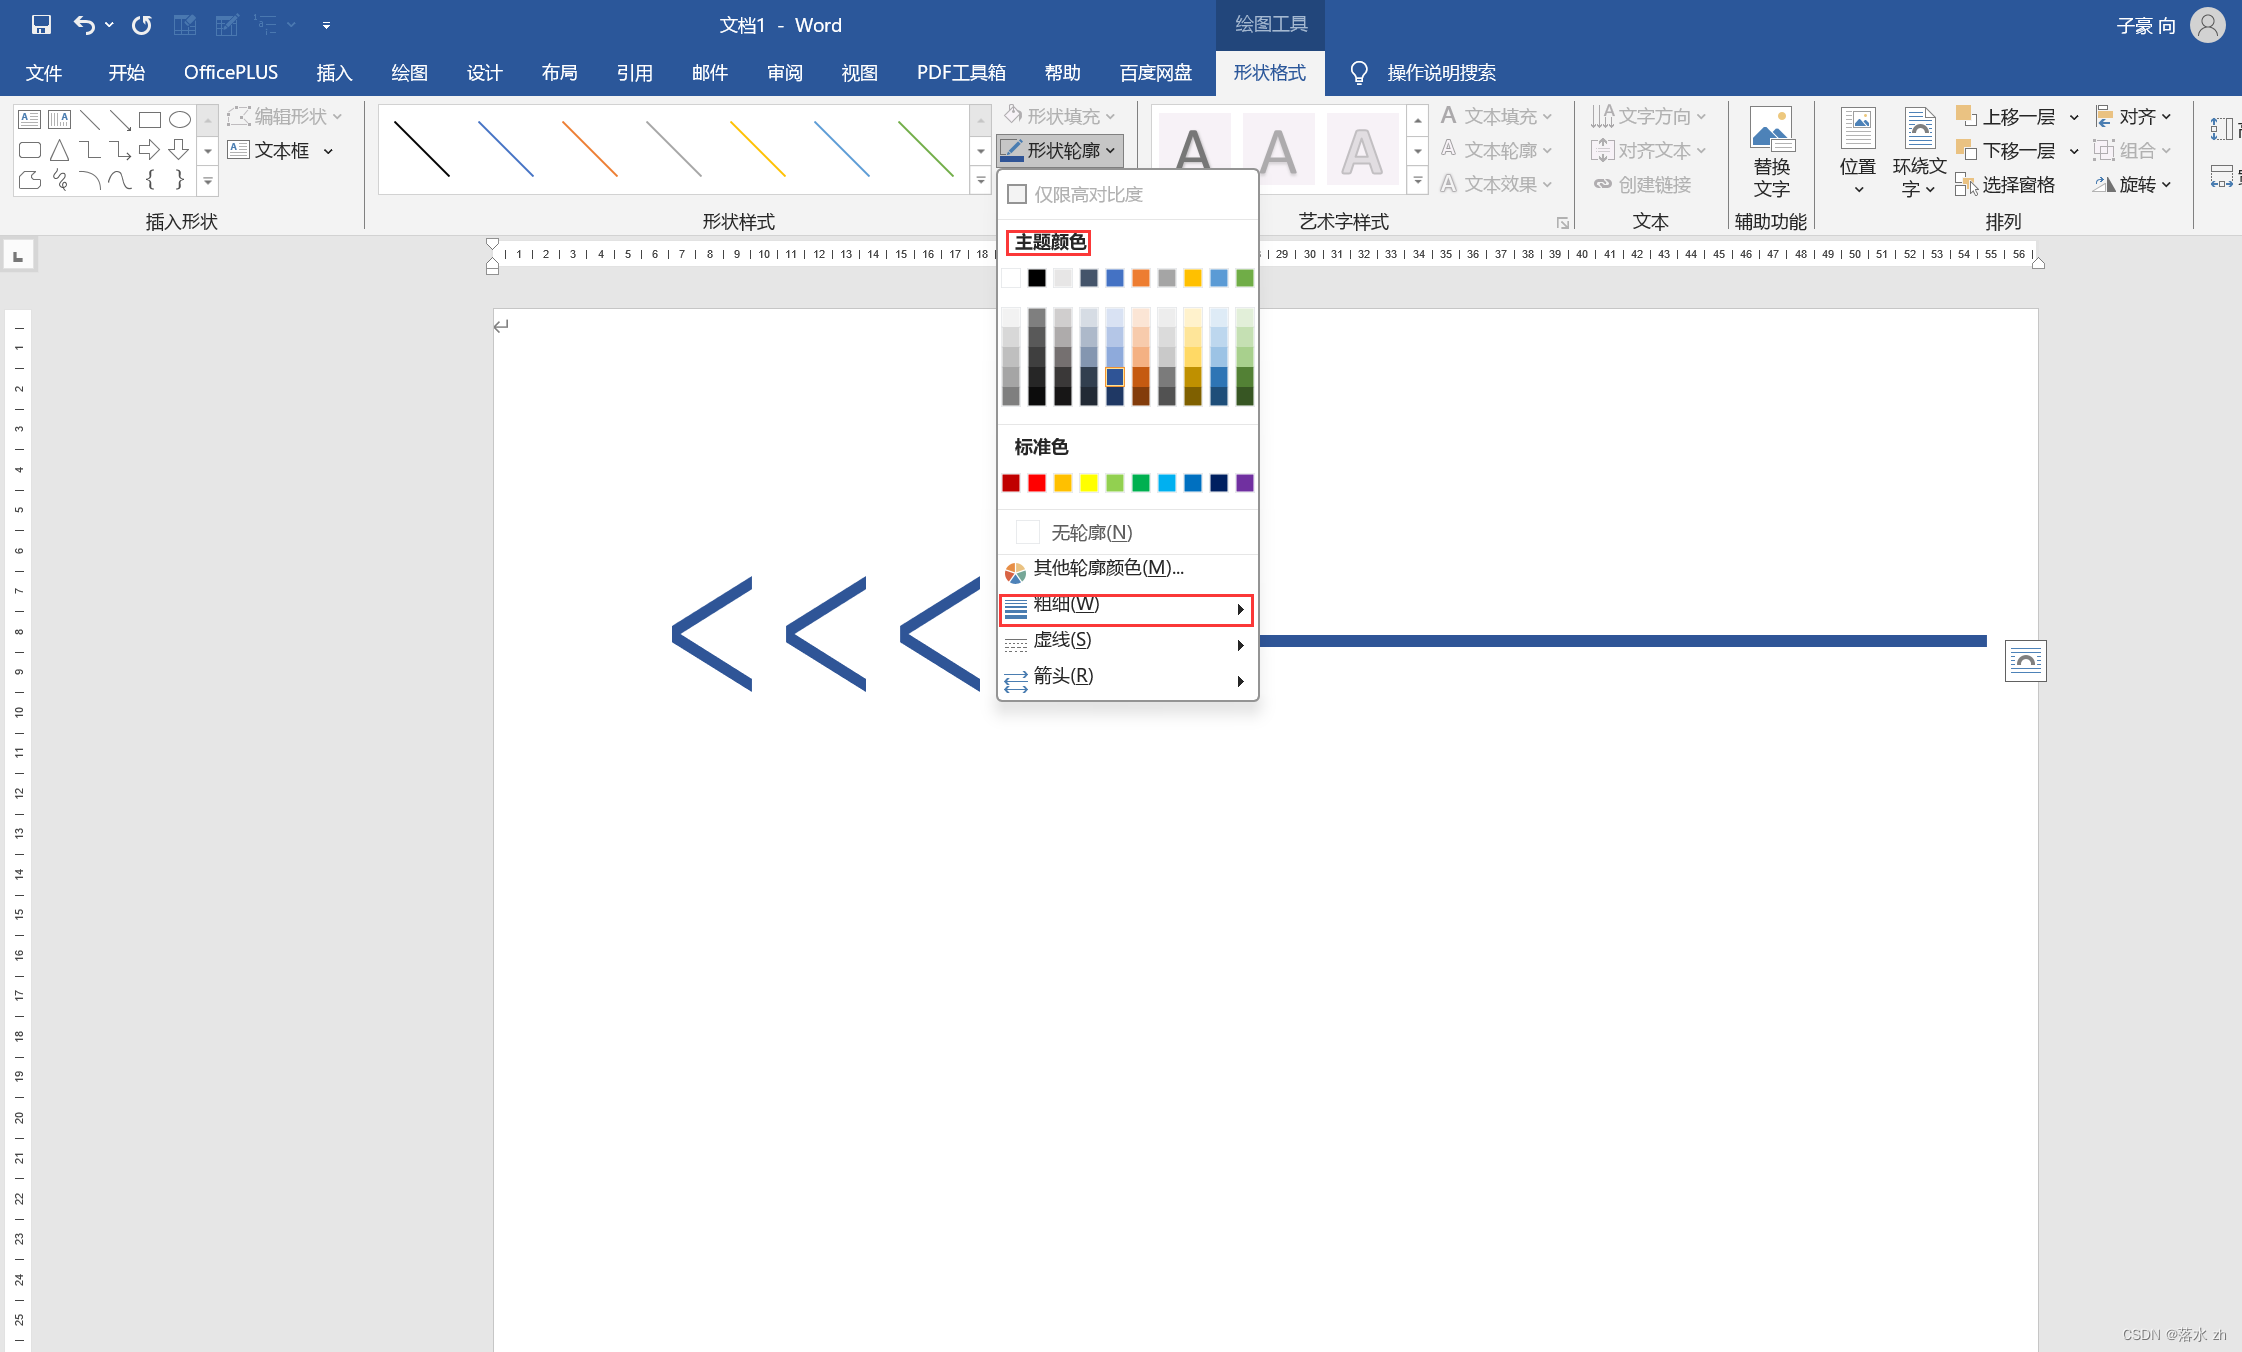The height and width of the screenshot is (1352, 2242).
Task: Toggle the 仅限高对比度 checkbox
Action: point(1017,194)
